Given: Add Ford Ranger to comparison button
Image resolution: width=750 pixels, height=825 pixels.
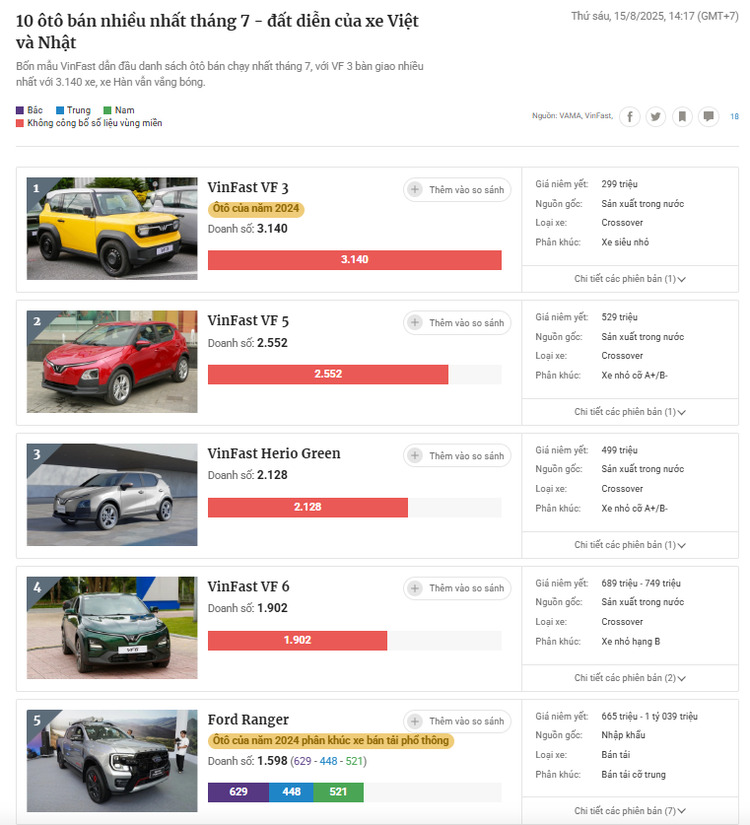Looking at the screenshot, I should (x=457, y=721).
